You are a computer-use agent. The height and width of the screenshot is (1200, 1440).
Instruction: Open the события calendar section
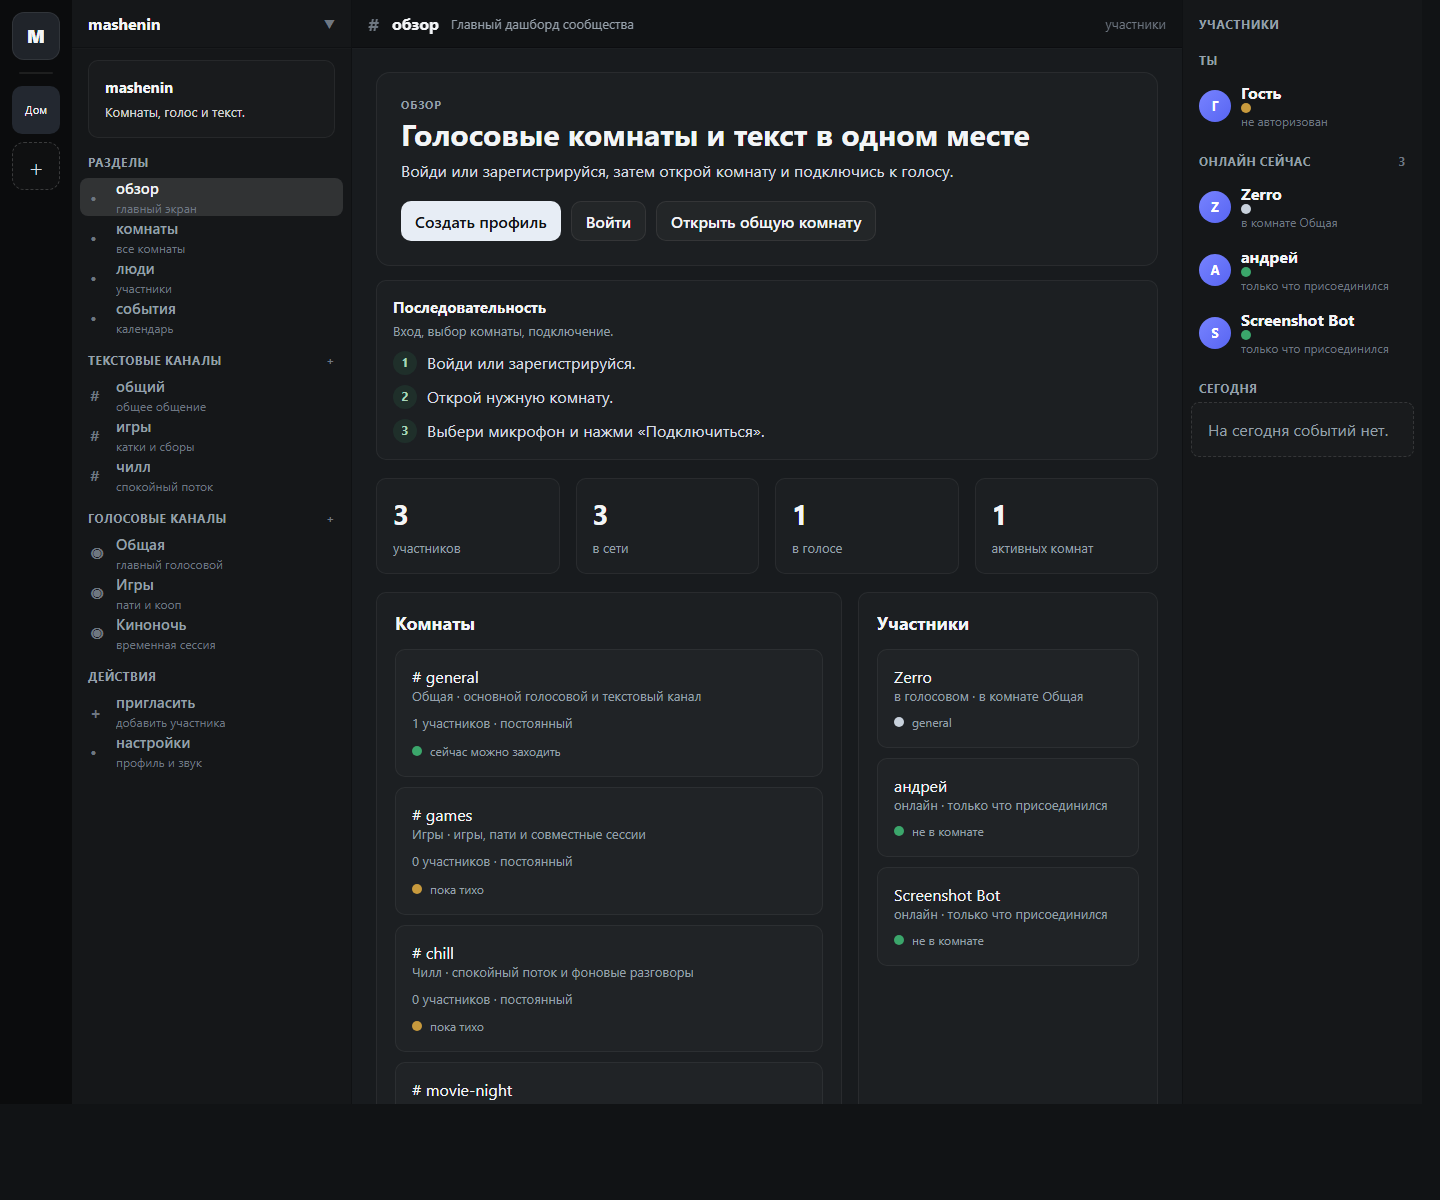(x=211, y=318)
